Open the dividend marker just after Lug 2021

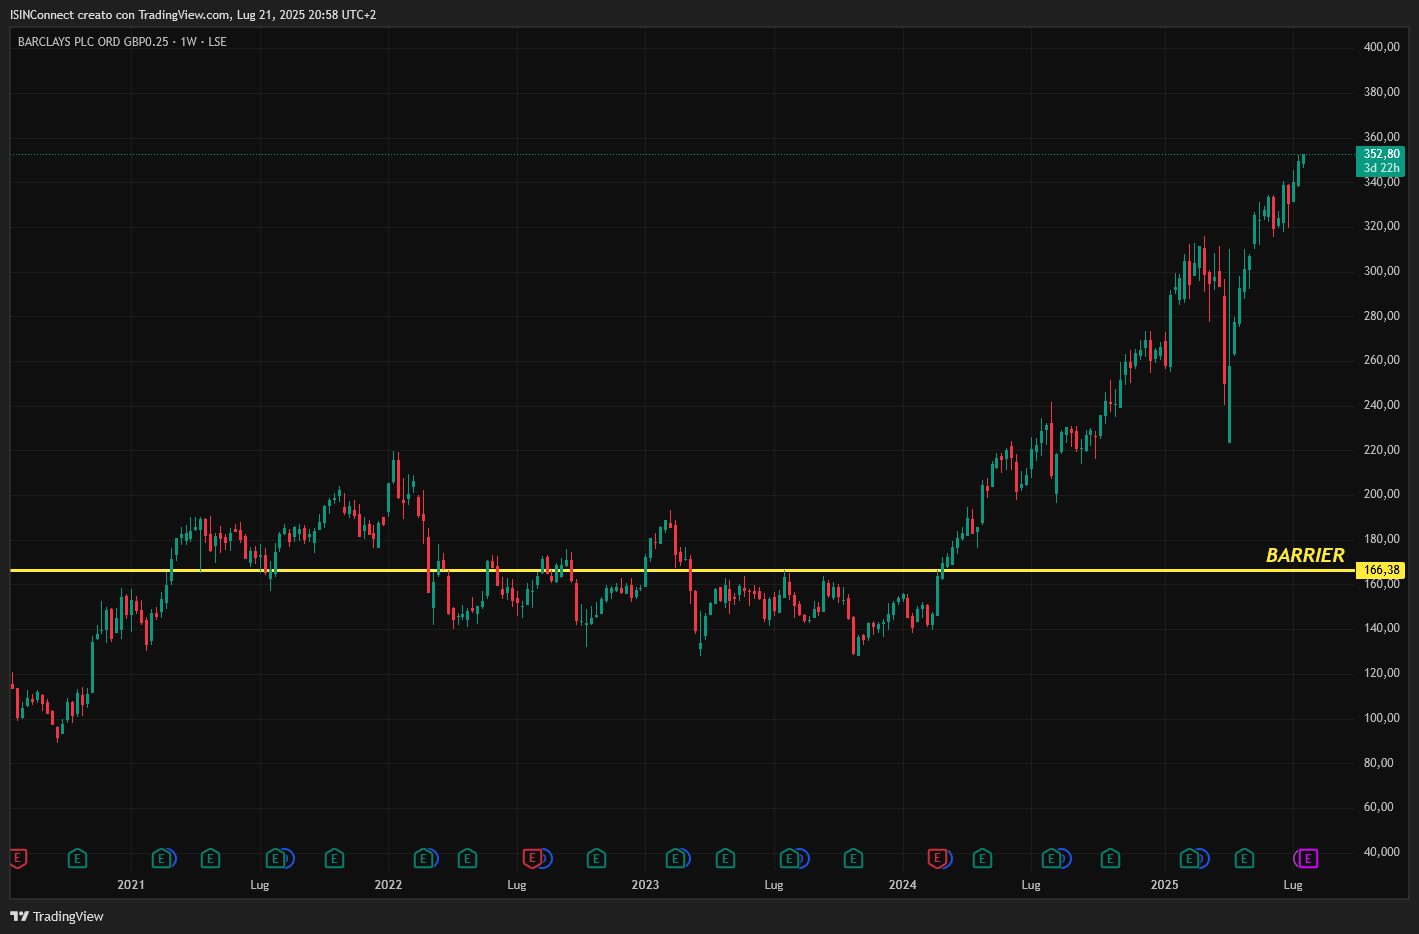click(288, 858)
